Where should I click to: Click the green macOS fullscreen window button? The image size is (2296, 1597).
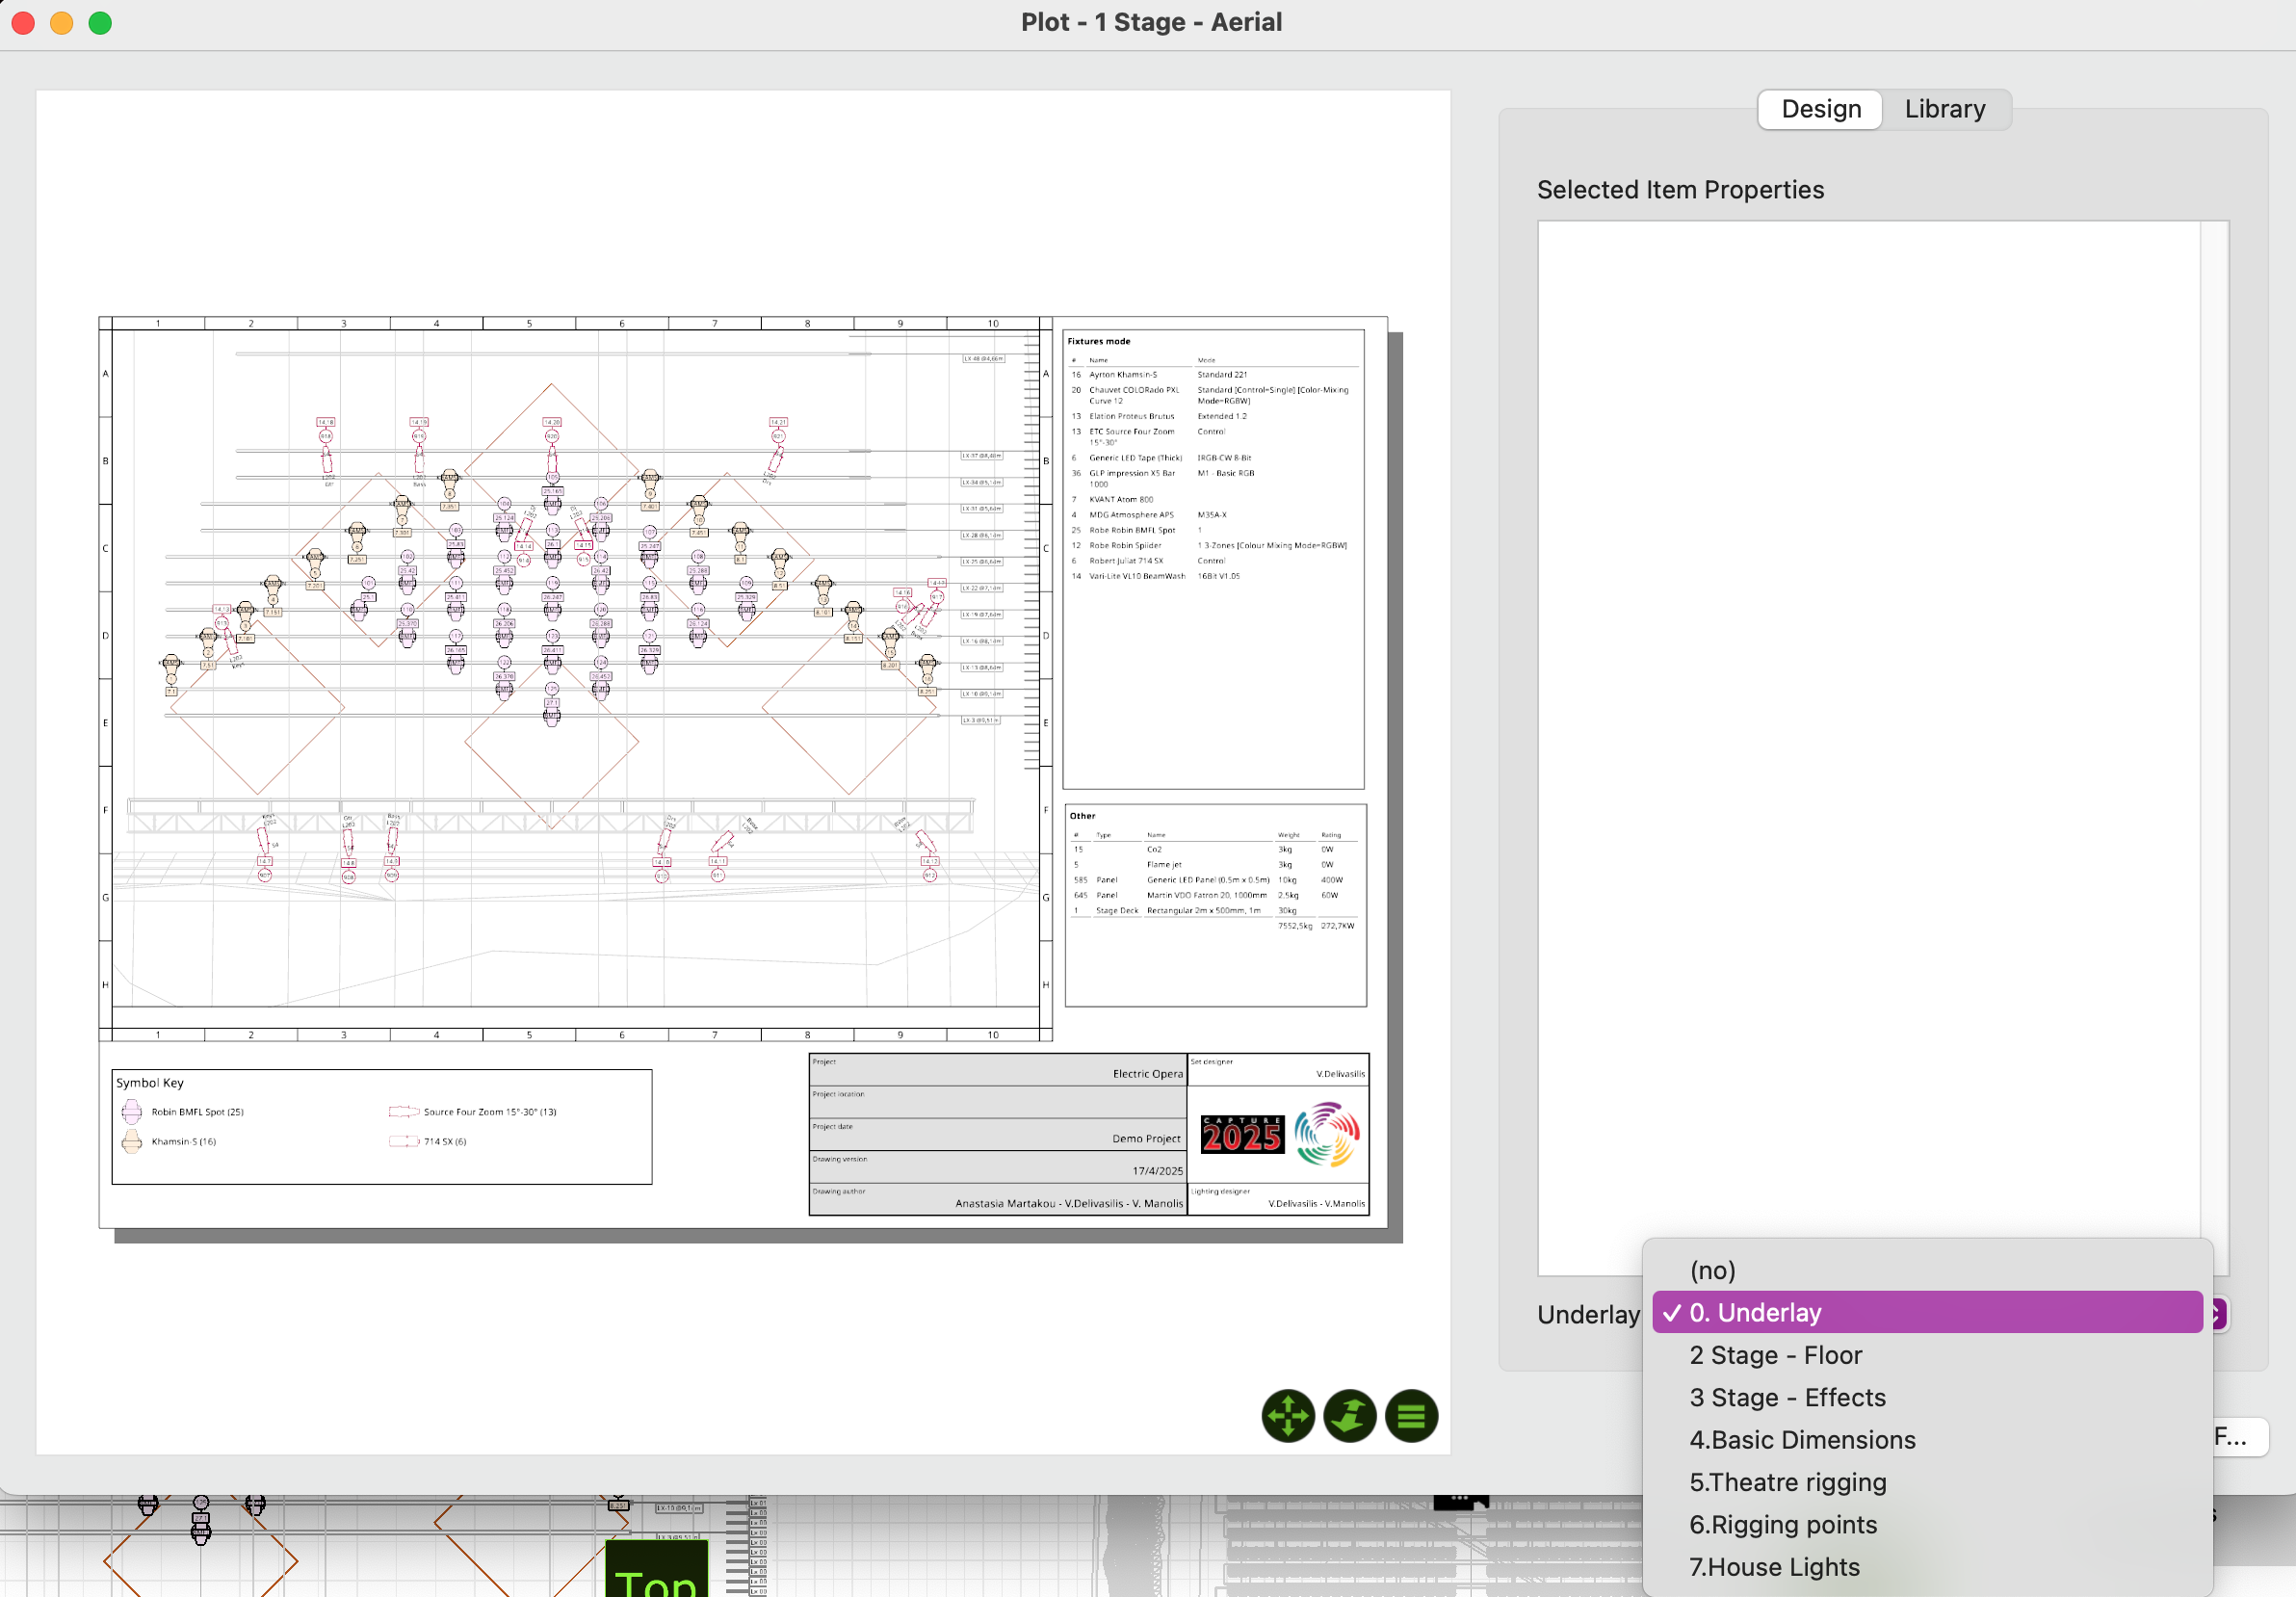pos(100,23)
